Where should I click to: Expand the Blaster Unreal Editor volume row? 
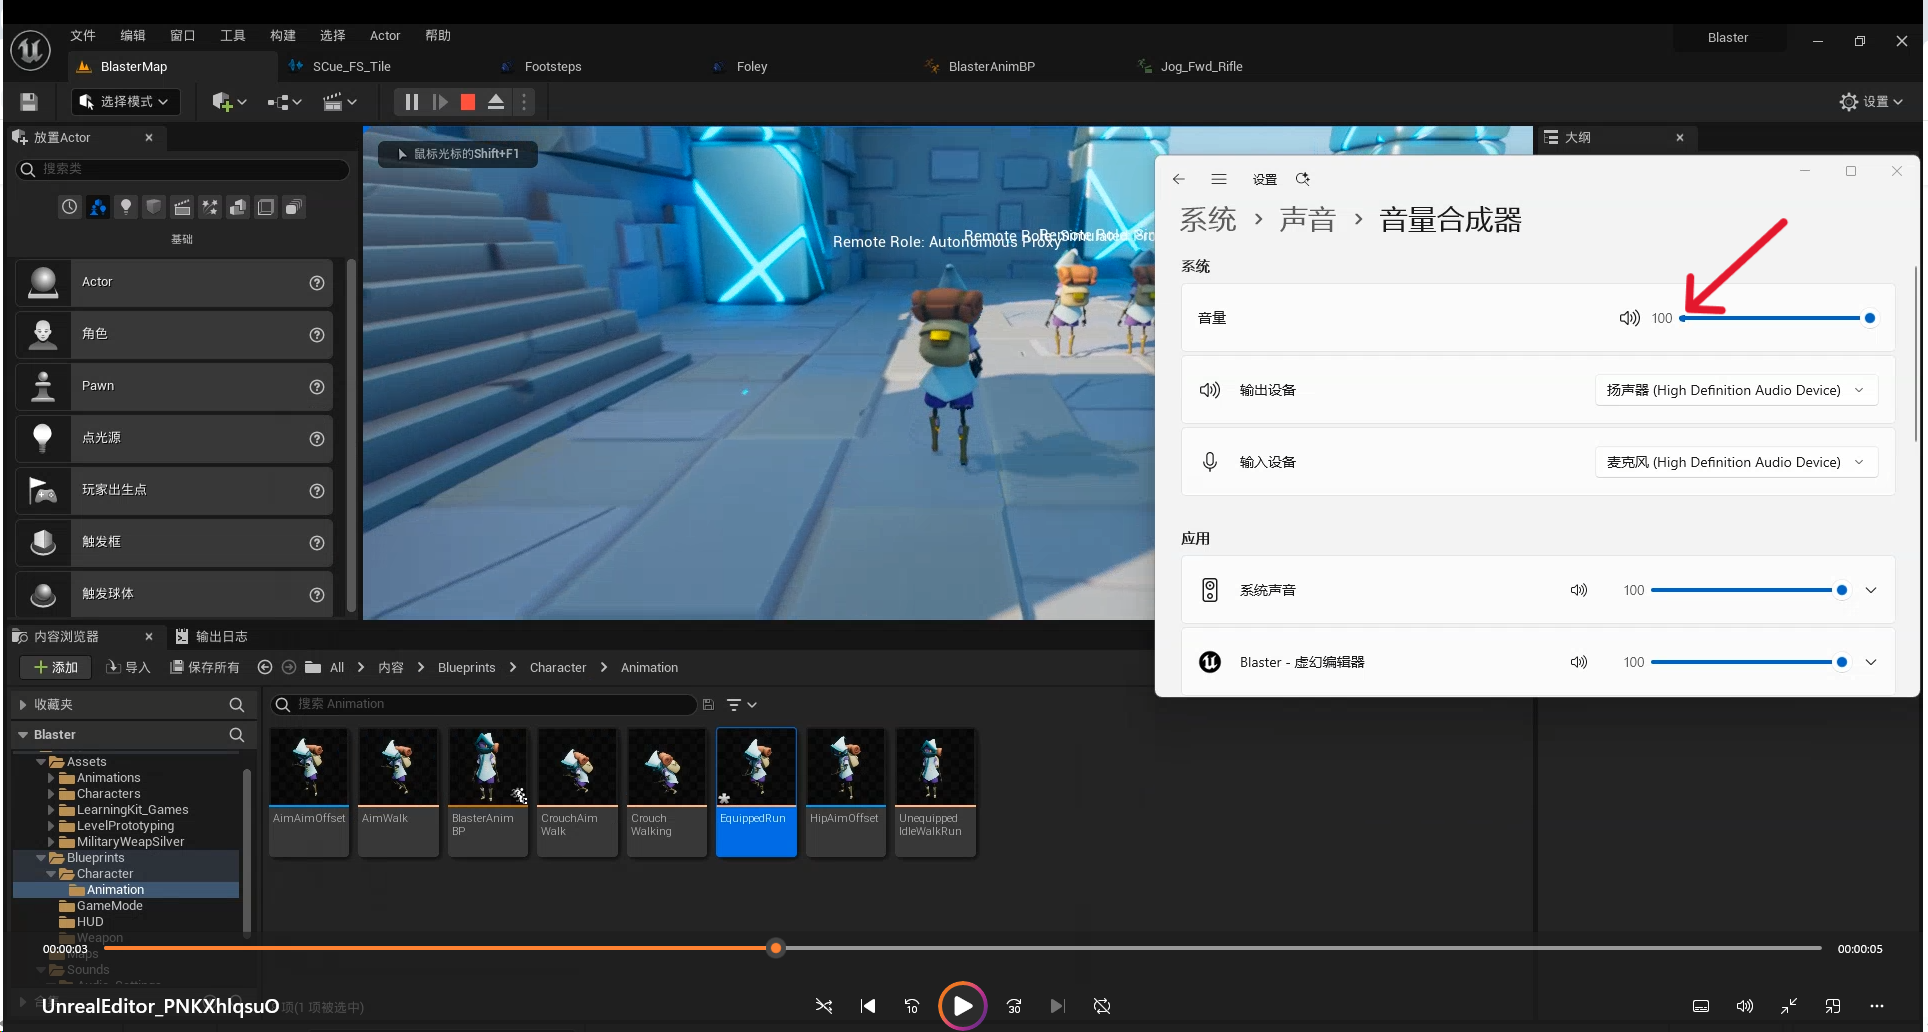1871,662
